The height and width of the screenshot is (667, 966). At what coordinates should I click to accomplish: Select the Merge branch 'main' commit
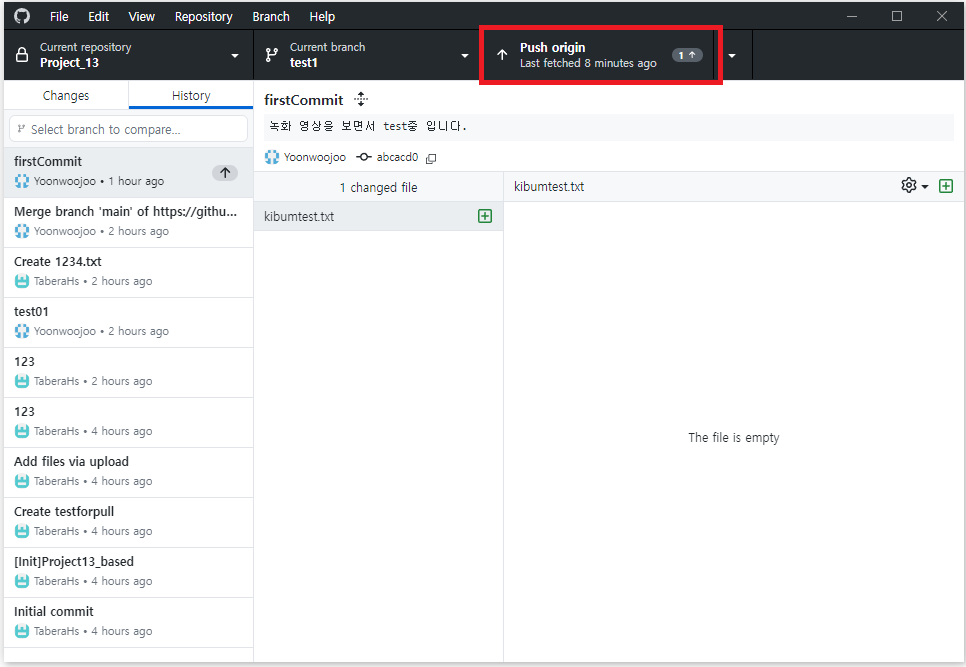tap(128, 222)
